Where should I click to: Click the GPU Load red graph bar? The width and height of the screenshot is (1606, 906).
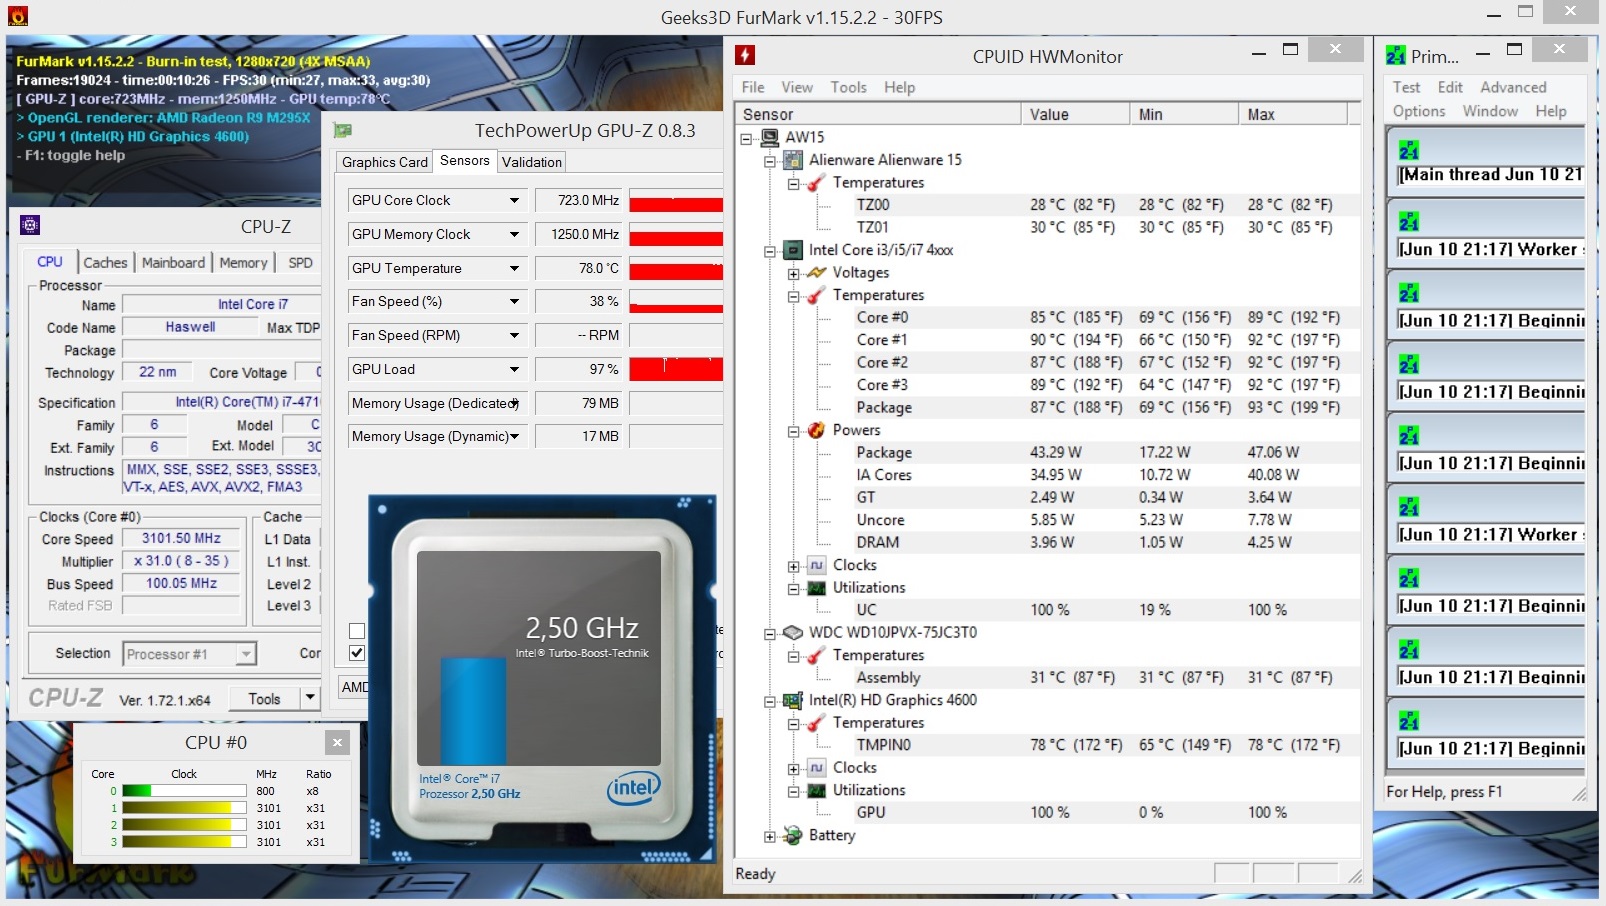pyautogui.click(x=676, y=369)
